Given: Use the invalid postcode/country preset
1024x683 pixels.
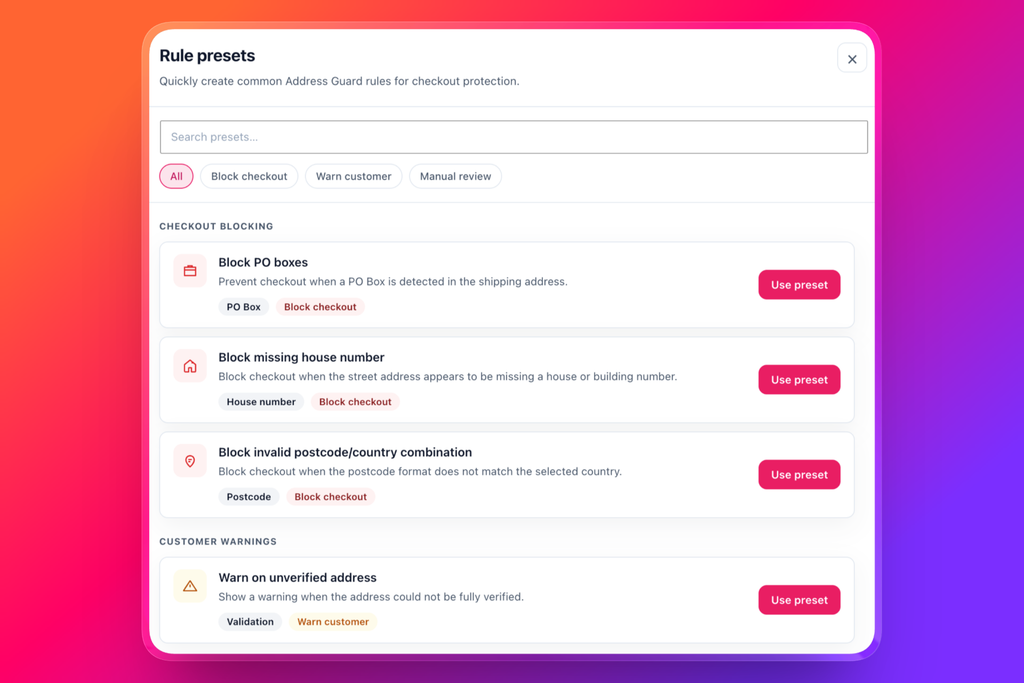Looking at the screenshot, I should 799,475.
